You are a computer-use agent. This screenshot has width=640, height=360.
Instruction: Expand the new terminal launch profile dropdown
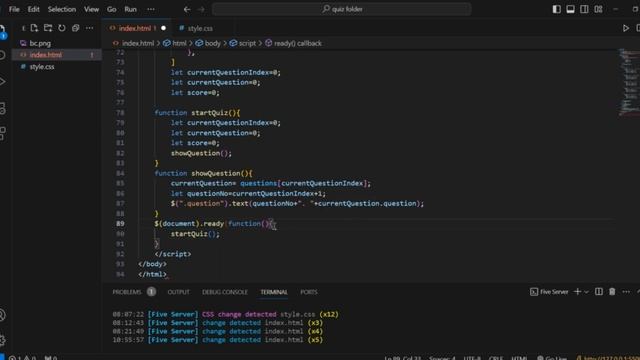[587, 292]
